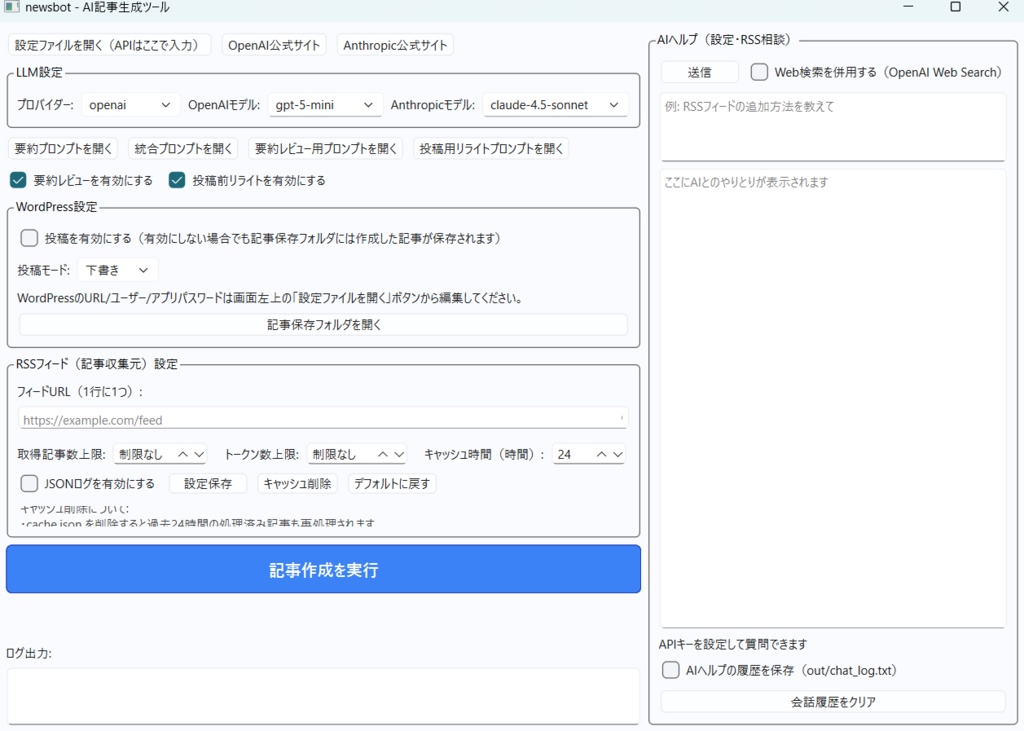Send AI help question with 送信
Viewport: 1024px width, 731px height.
click(698, 71)
